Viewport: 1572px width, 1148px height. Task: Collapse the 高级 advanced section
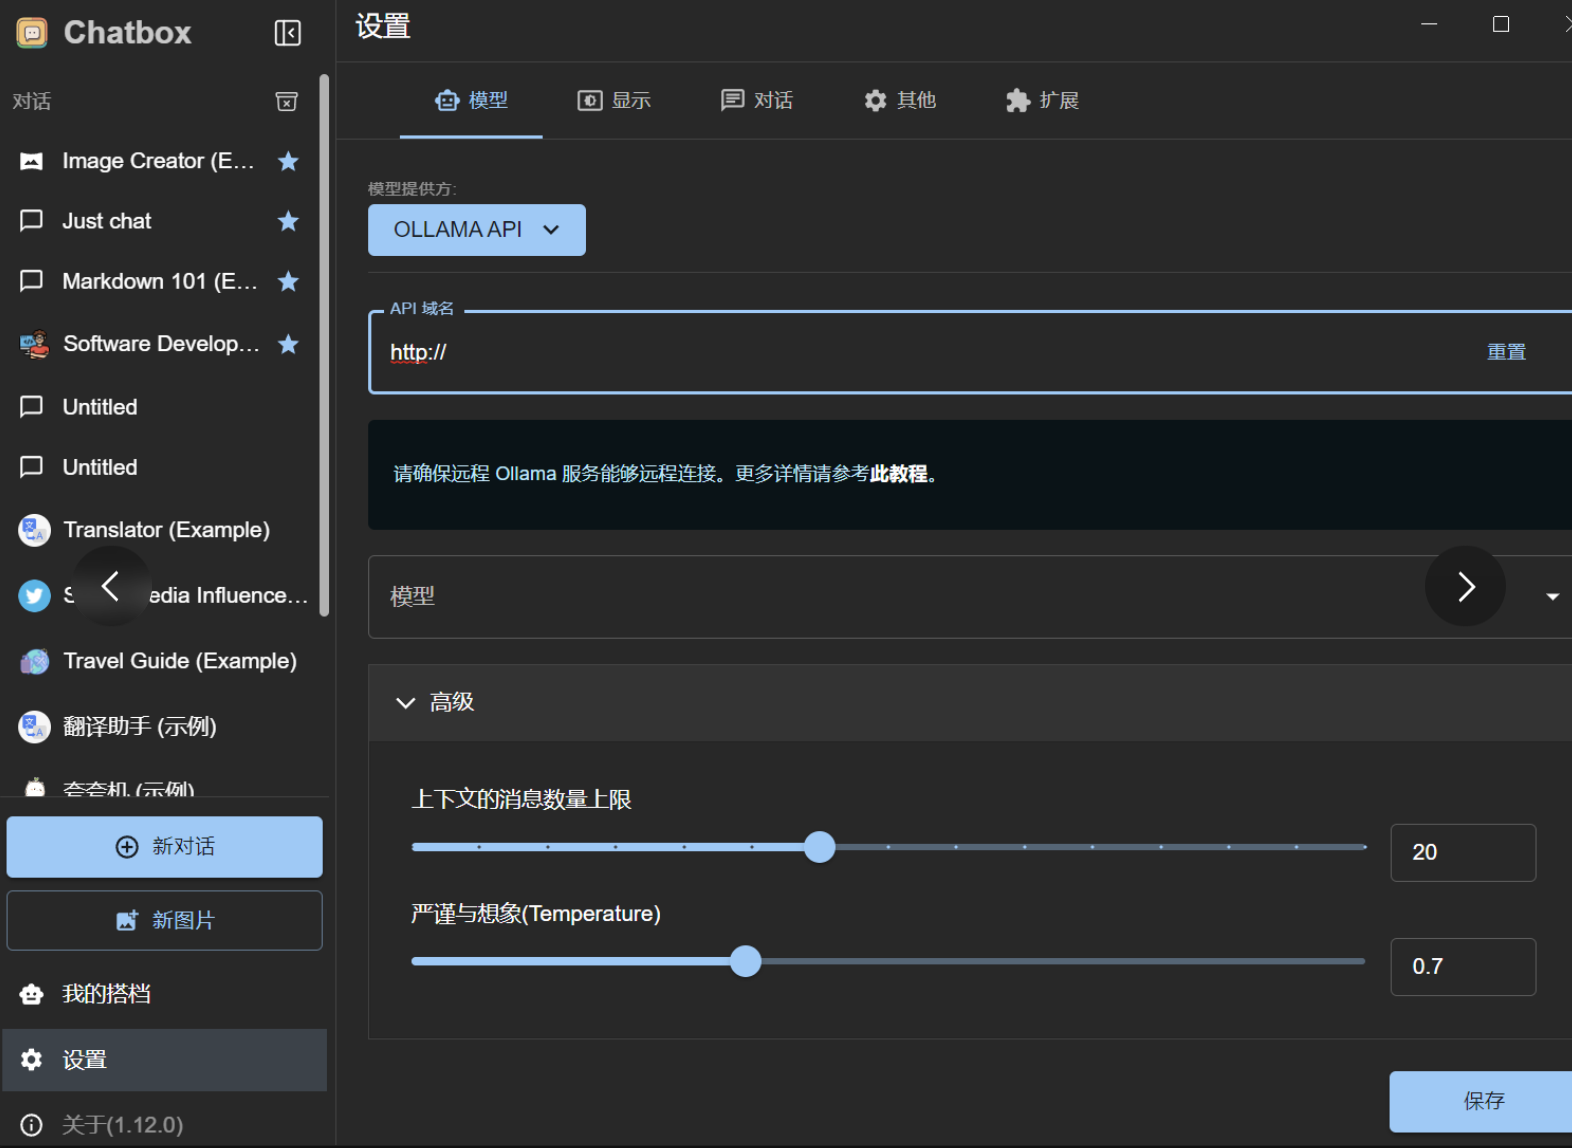(970, 703)
